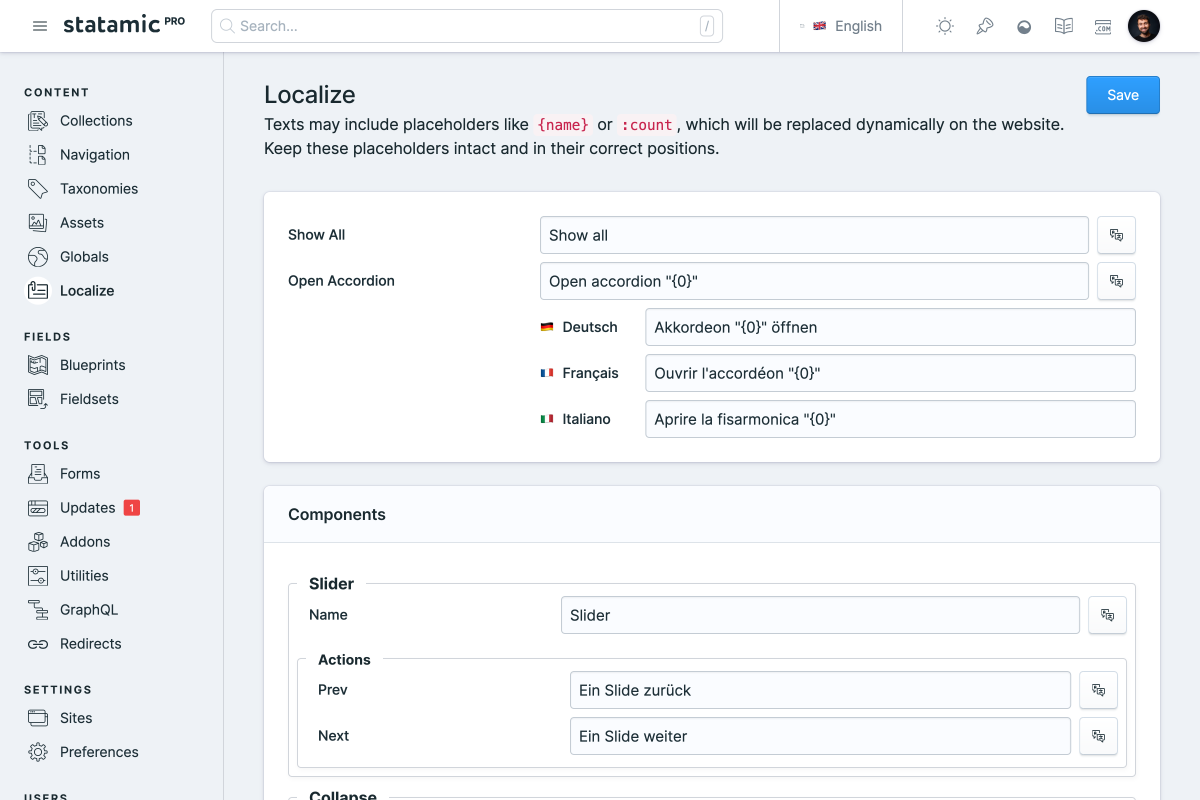Image resolution: width=1200 pixels, height=800 pixels.
Task: Click the .com view site icon
Action: pos(1103,26)
